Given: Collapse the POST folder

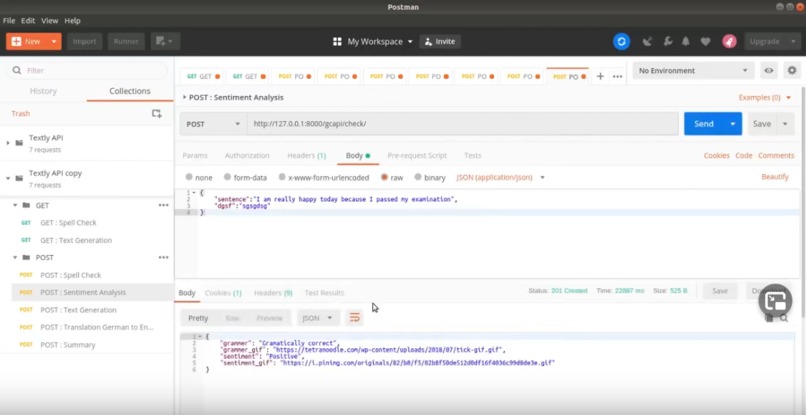Looking at the screenshot, I should tap(14, 258).
